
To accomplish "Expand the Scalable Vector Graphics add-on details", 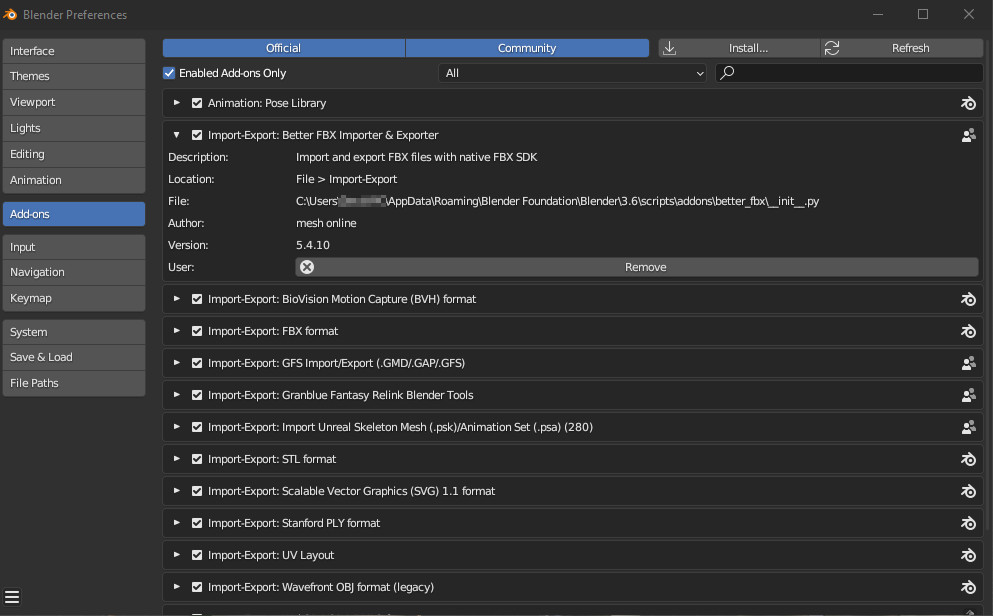I will pos(177,491).
